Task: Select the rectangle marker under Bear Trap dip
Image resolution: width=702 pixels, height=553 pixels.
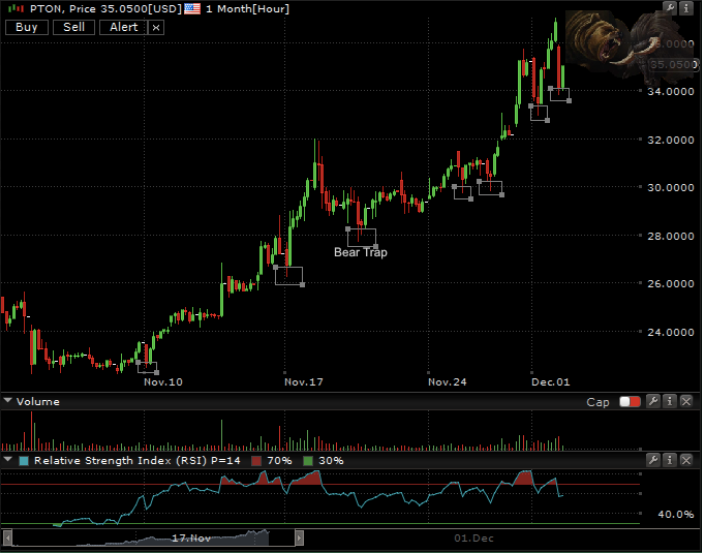Action: click(x=362, y=238)
